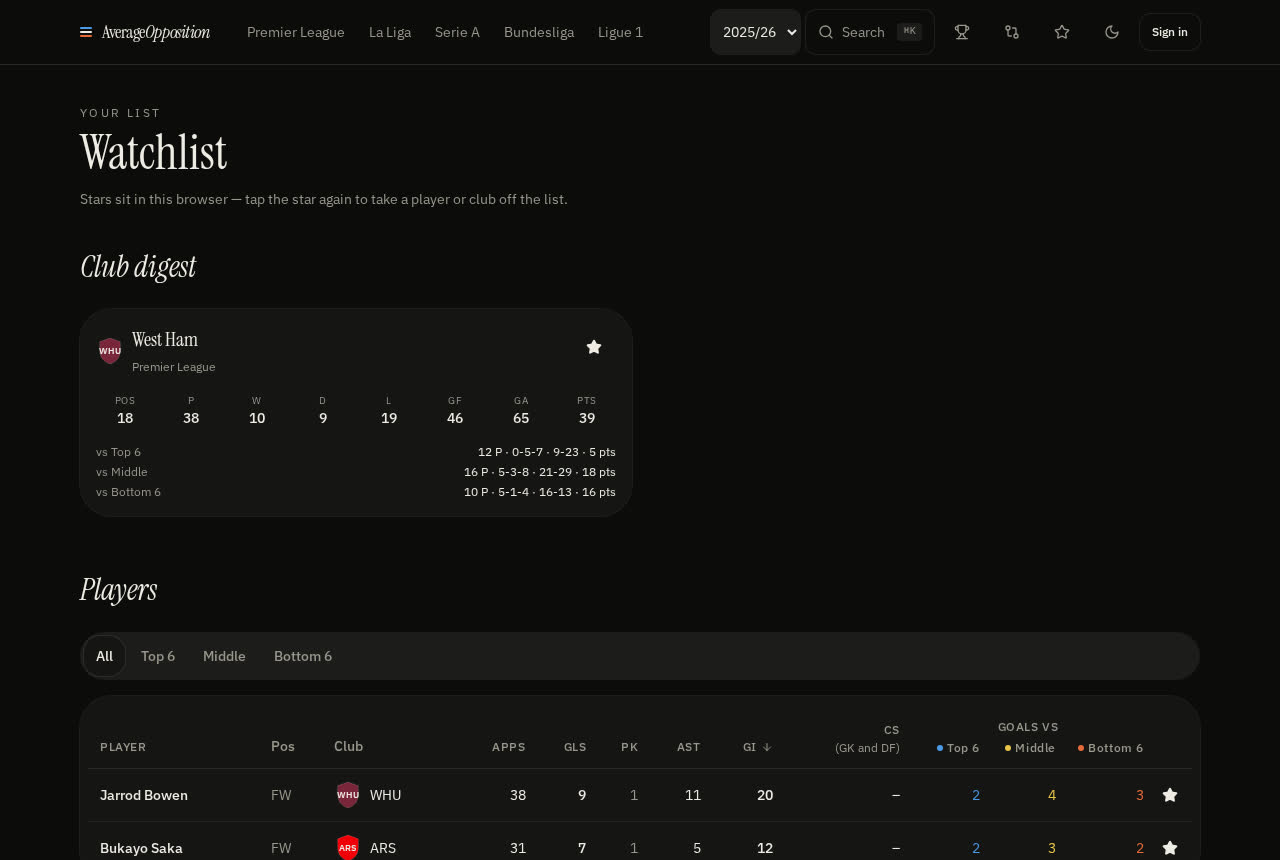The width and height of the screenshot is (1280, 860).
Task: Click '10 P · 5-1-4 · 16-13 · 16 pts' record
Action: (540, 492)
